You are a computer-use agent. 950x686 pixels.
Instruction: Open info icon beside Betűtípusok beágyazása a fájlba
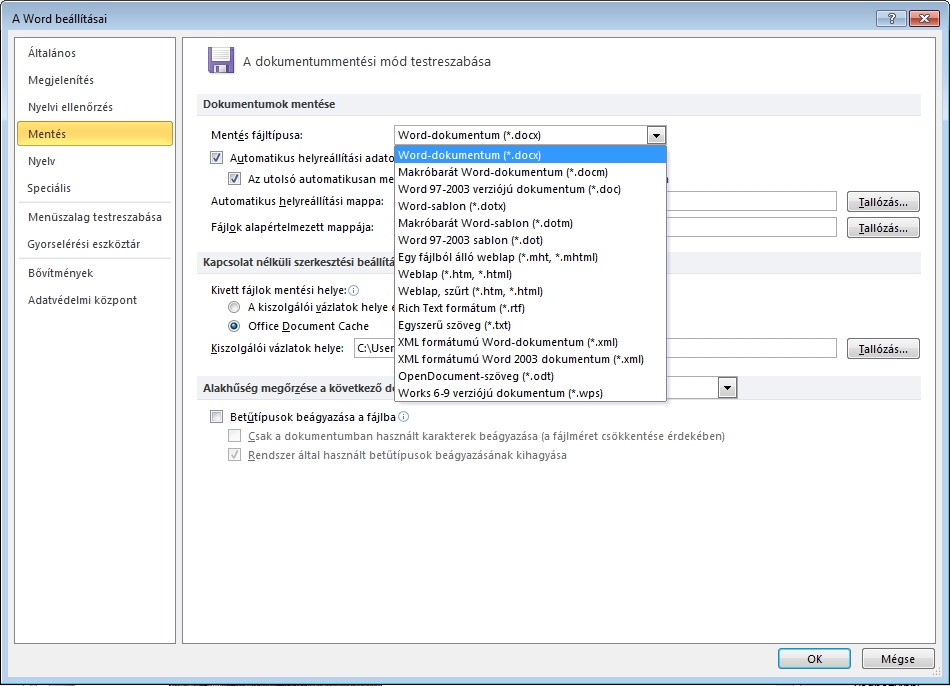coord(404,417)
